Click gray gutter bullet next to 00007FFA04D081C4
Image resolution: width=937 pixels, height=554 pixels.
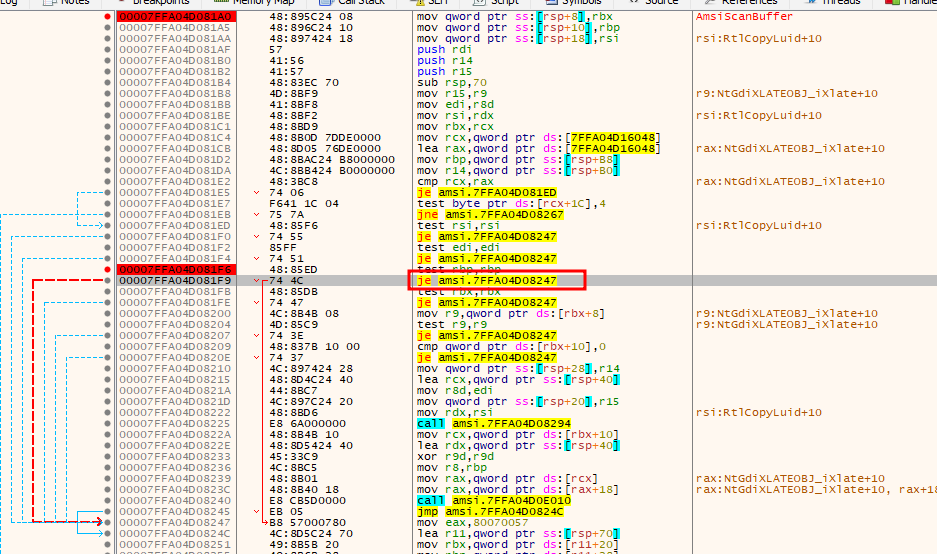tap(108, 137)
